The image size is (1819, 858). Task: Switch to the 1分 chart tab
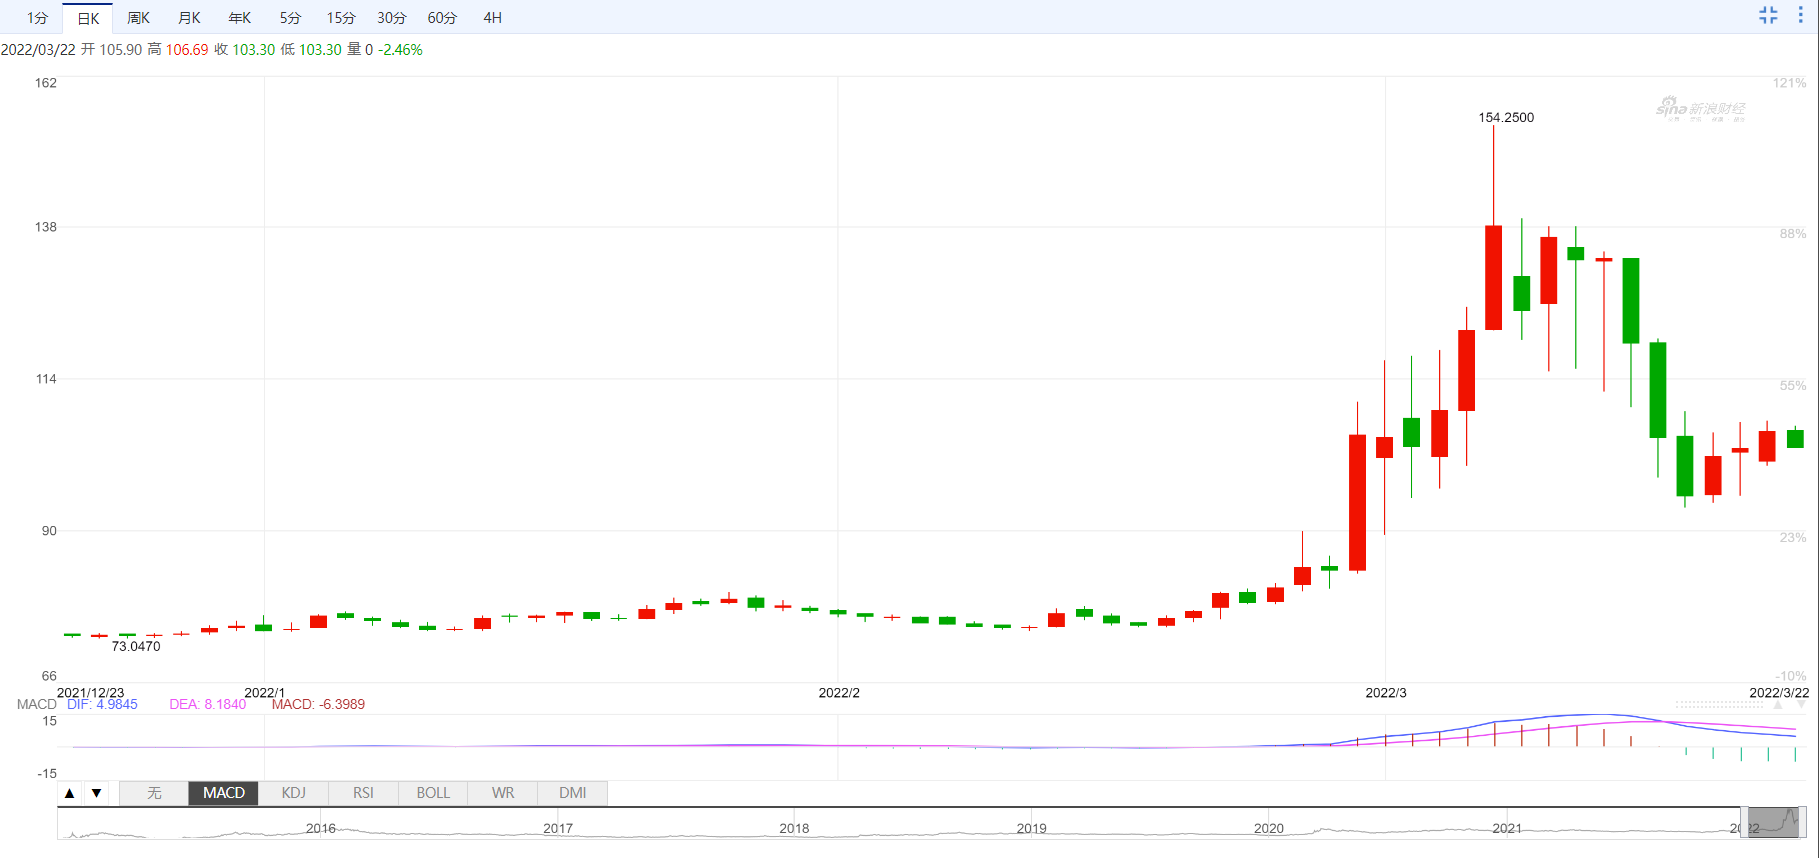(37, 18)
